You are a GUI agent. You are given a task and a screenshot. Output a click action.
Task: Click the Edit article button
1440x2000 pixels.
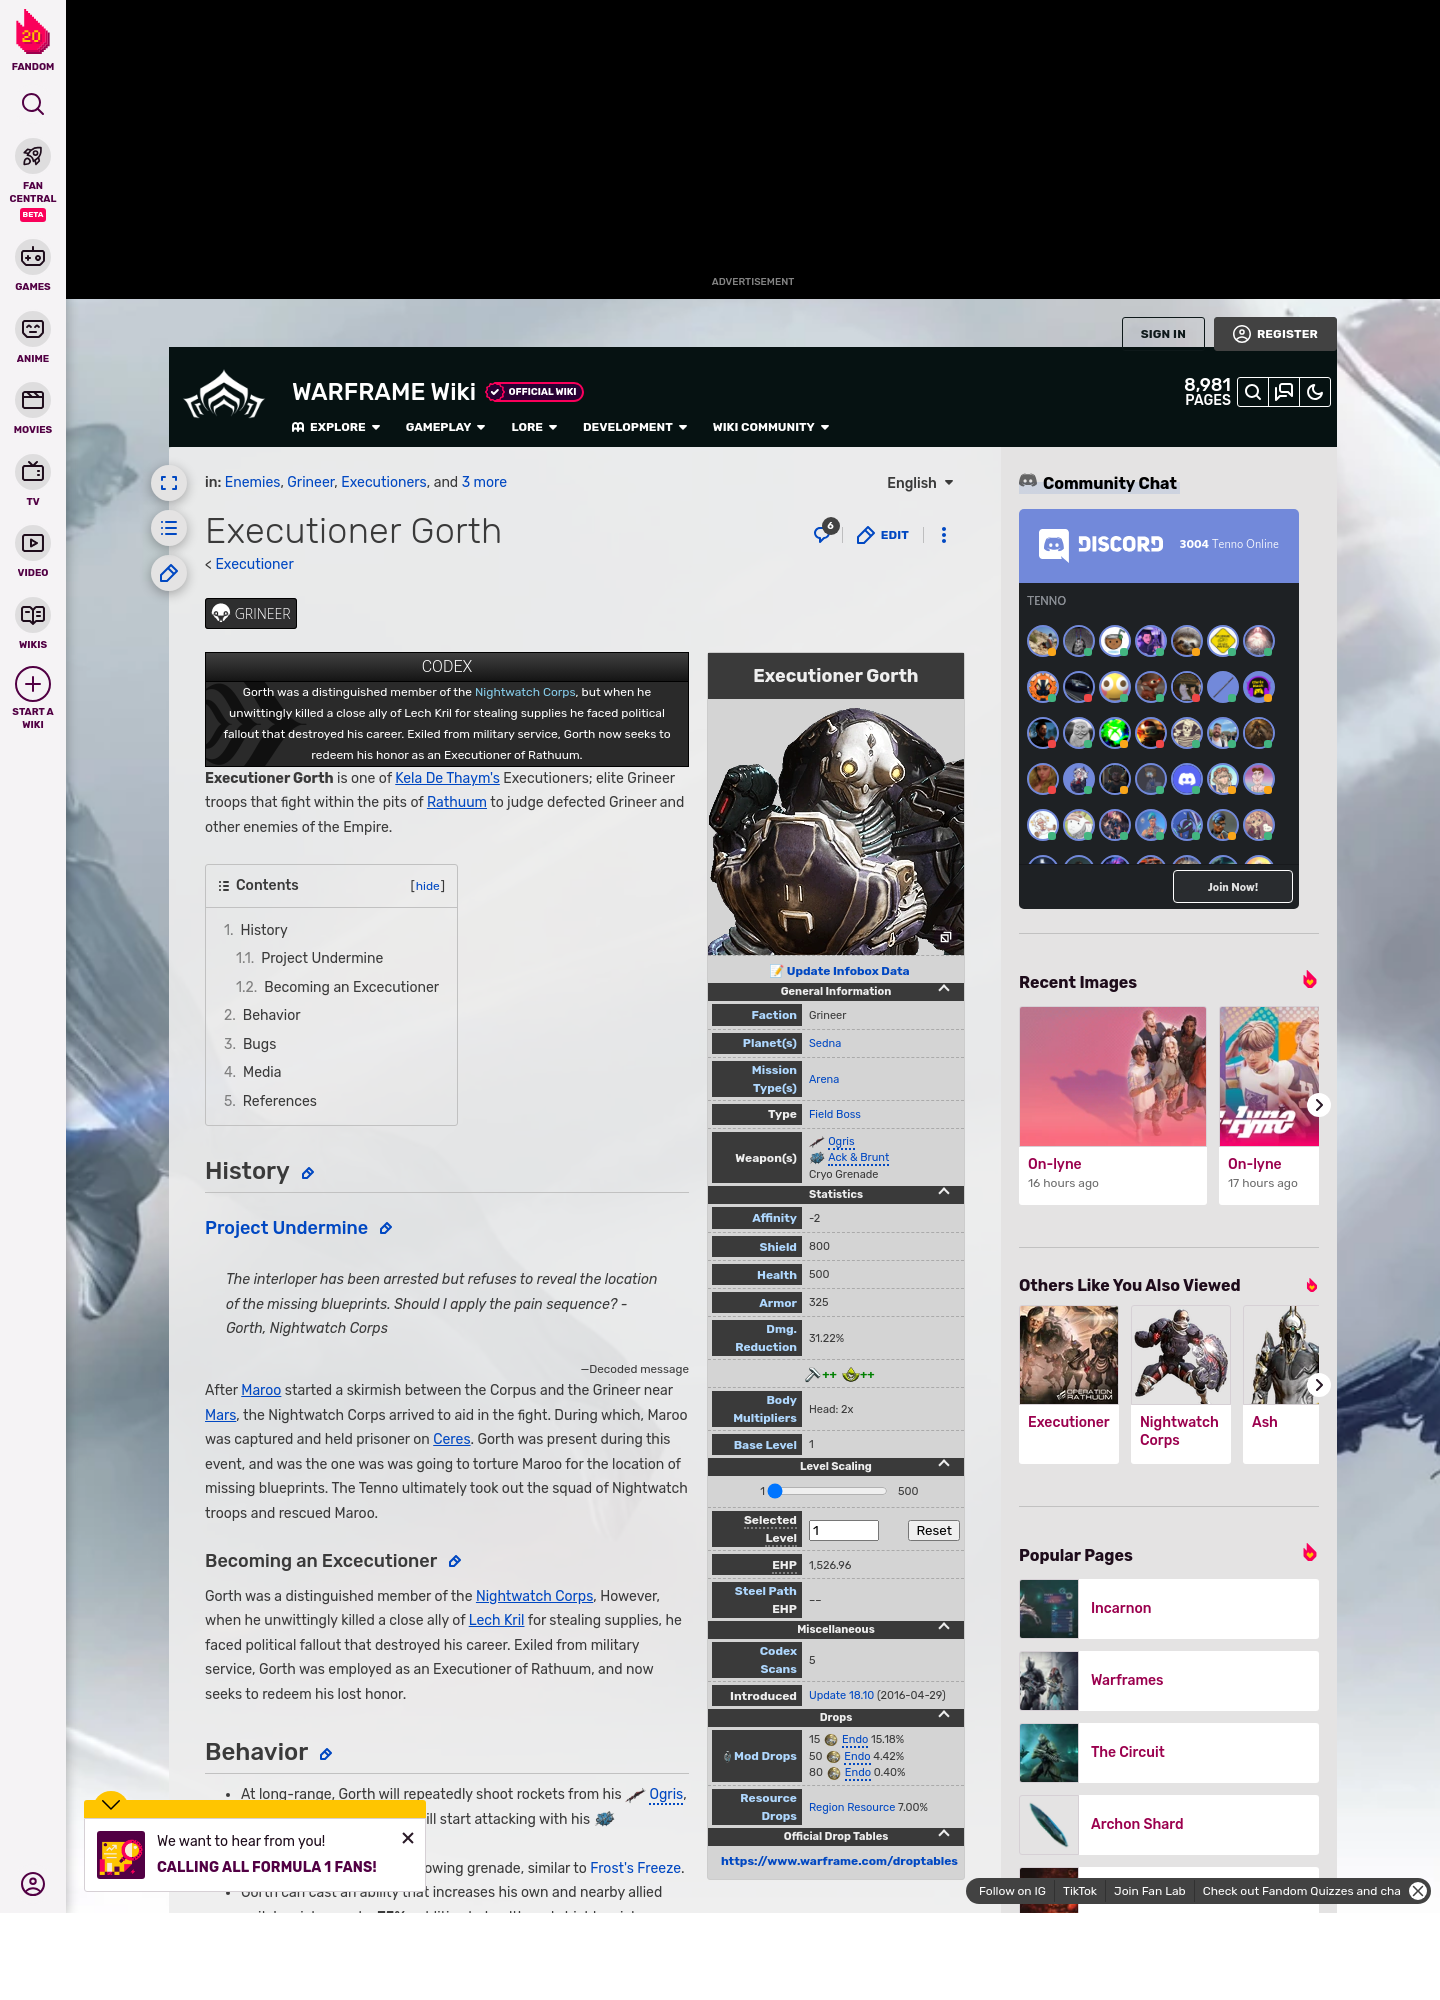[883, 535]
